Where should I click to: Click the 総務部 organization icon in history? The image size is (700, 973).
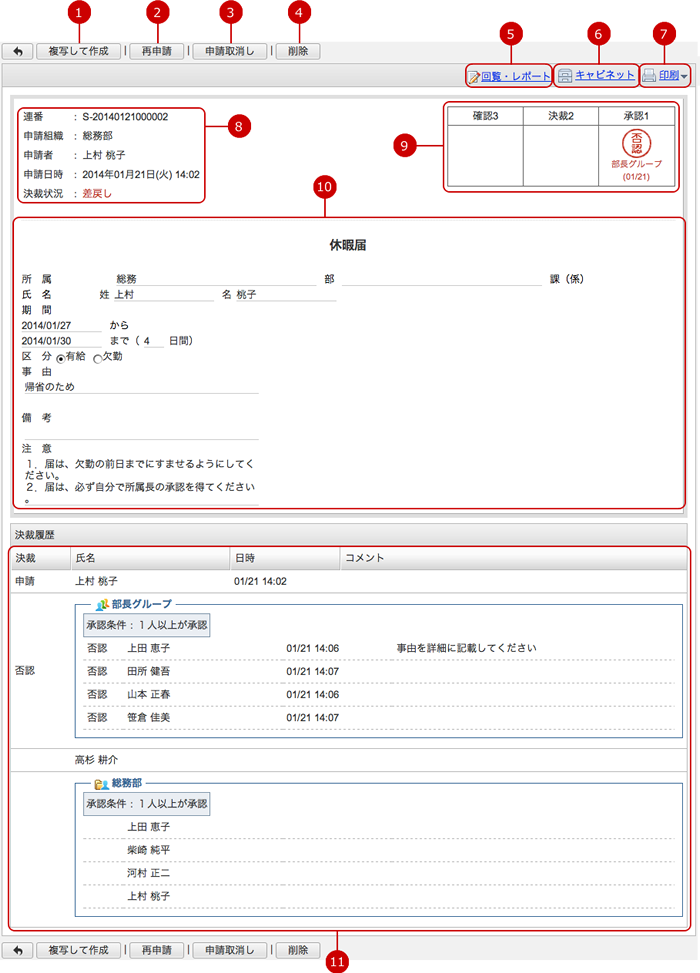102,783
